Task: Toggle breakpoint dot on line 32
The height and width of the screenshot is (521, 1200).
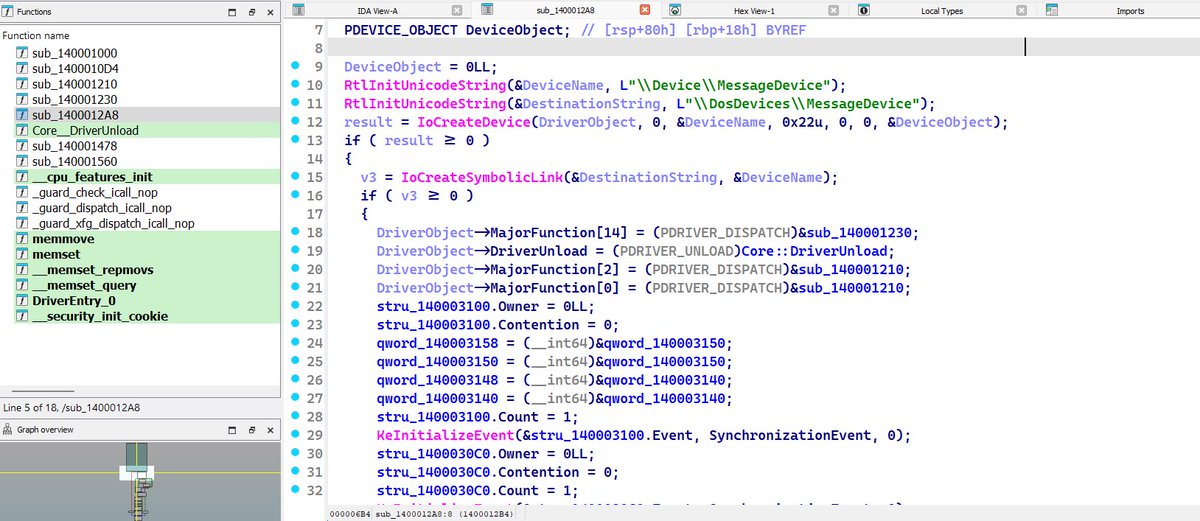Action: coord(297,490)
